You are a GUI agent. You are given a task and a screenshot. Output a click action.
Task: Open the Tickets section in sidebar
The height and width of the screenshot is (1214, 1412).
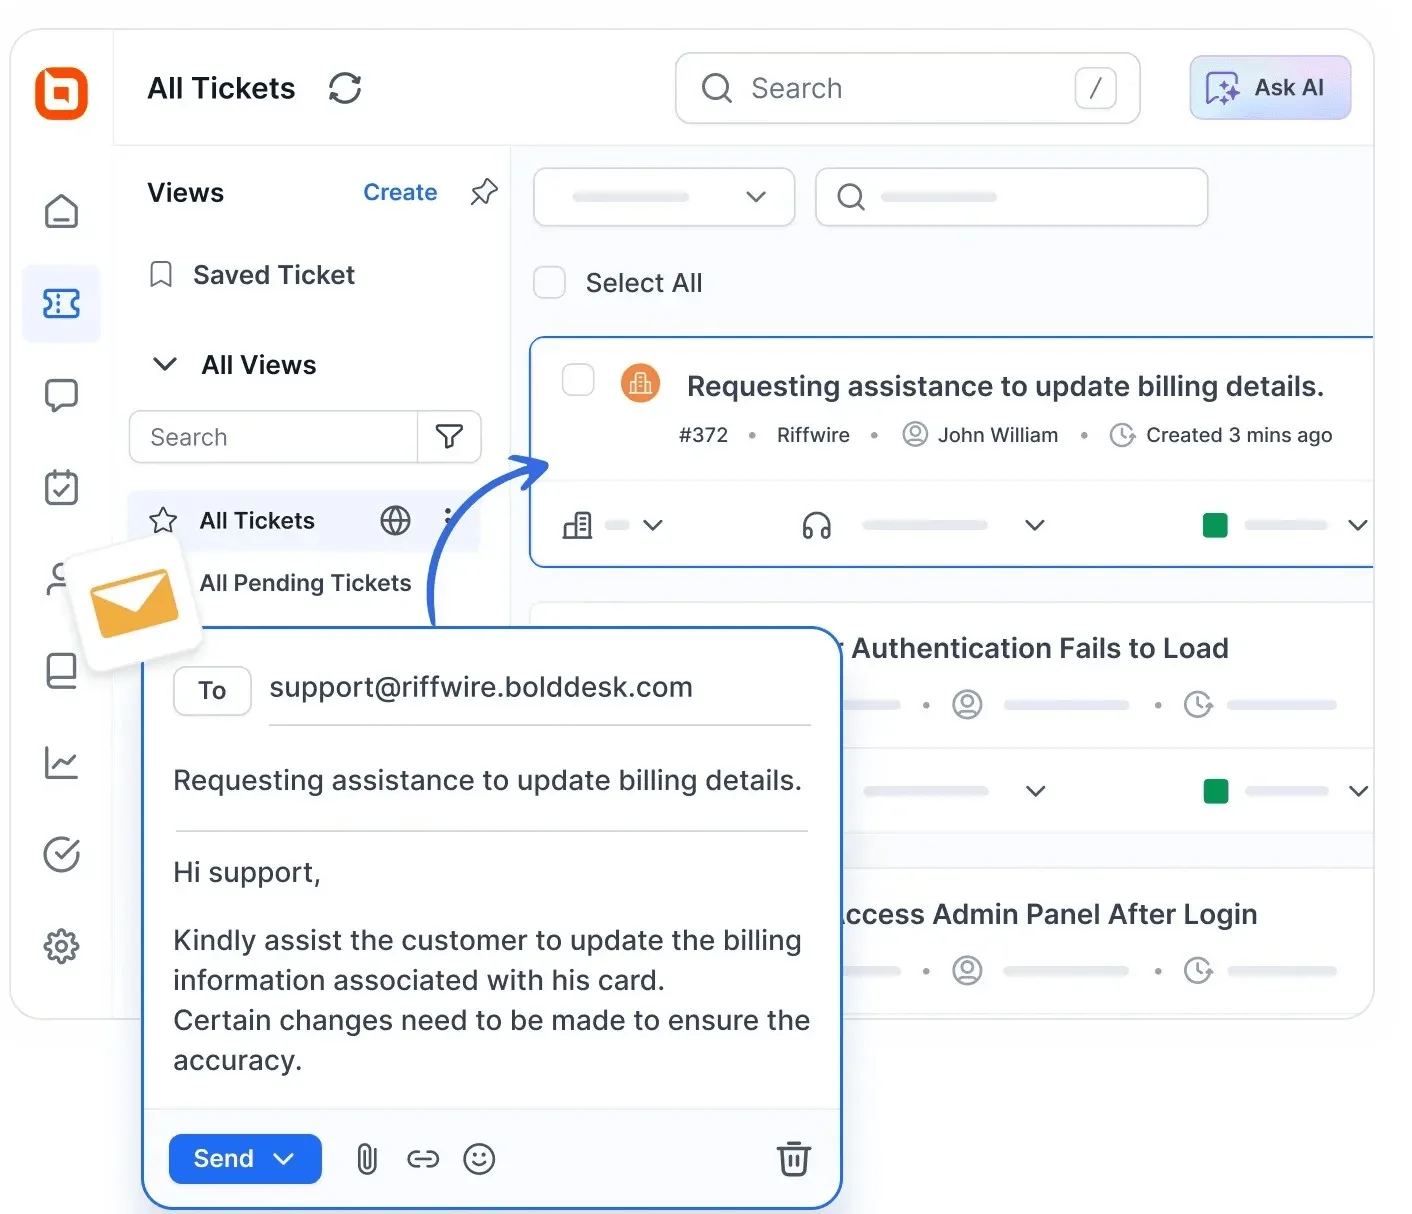tap(62, 304)
